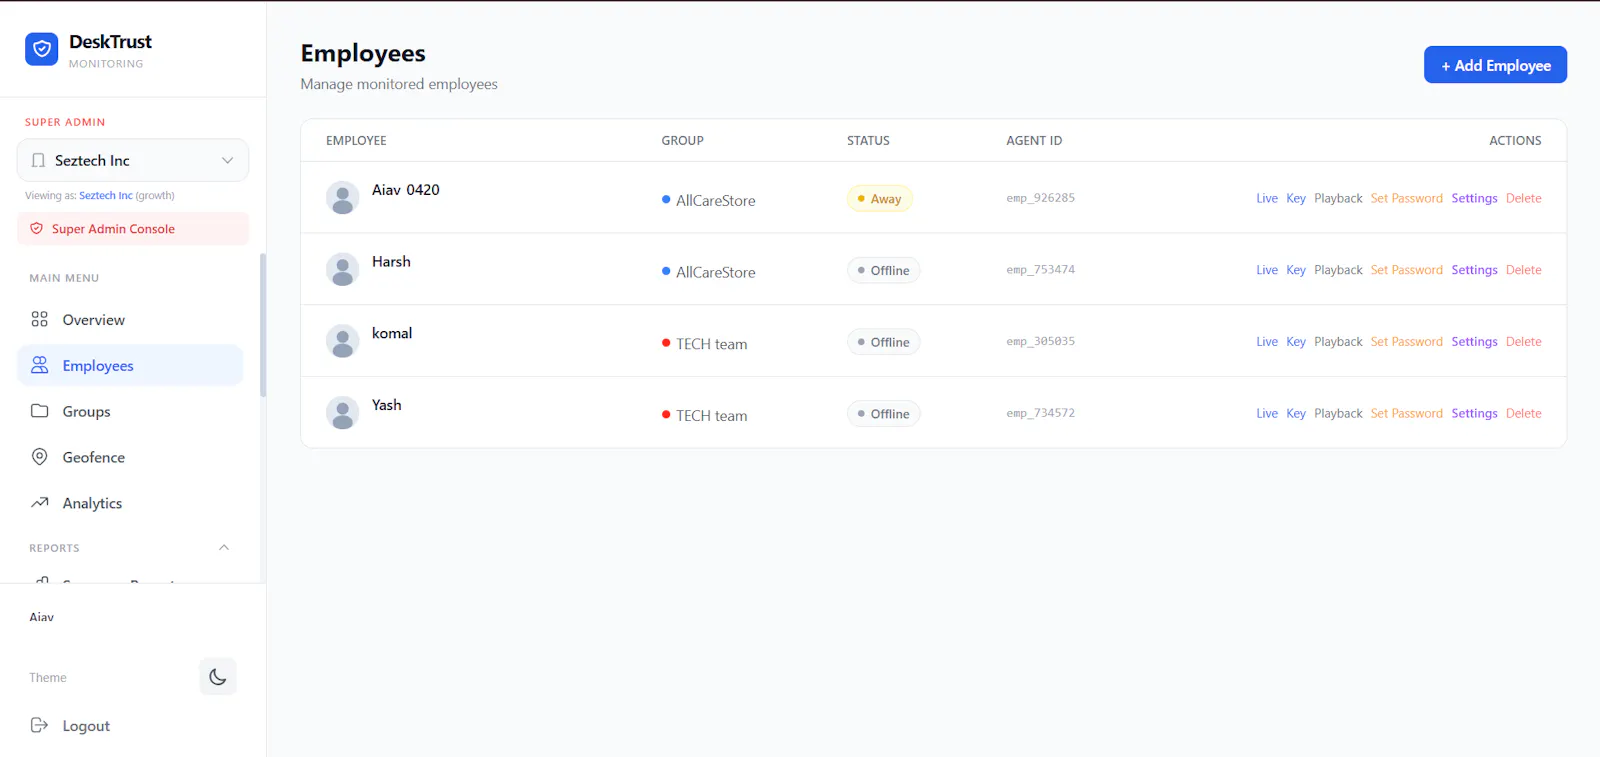Viewport: 1600px width, 757px height.
Task: Click agent ID emp_753474
Action: (x=1040, y=270)
